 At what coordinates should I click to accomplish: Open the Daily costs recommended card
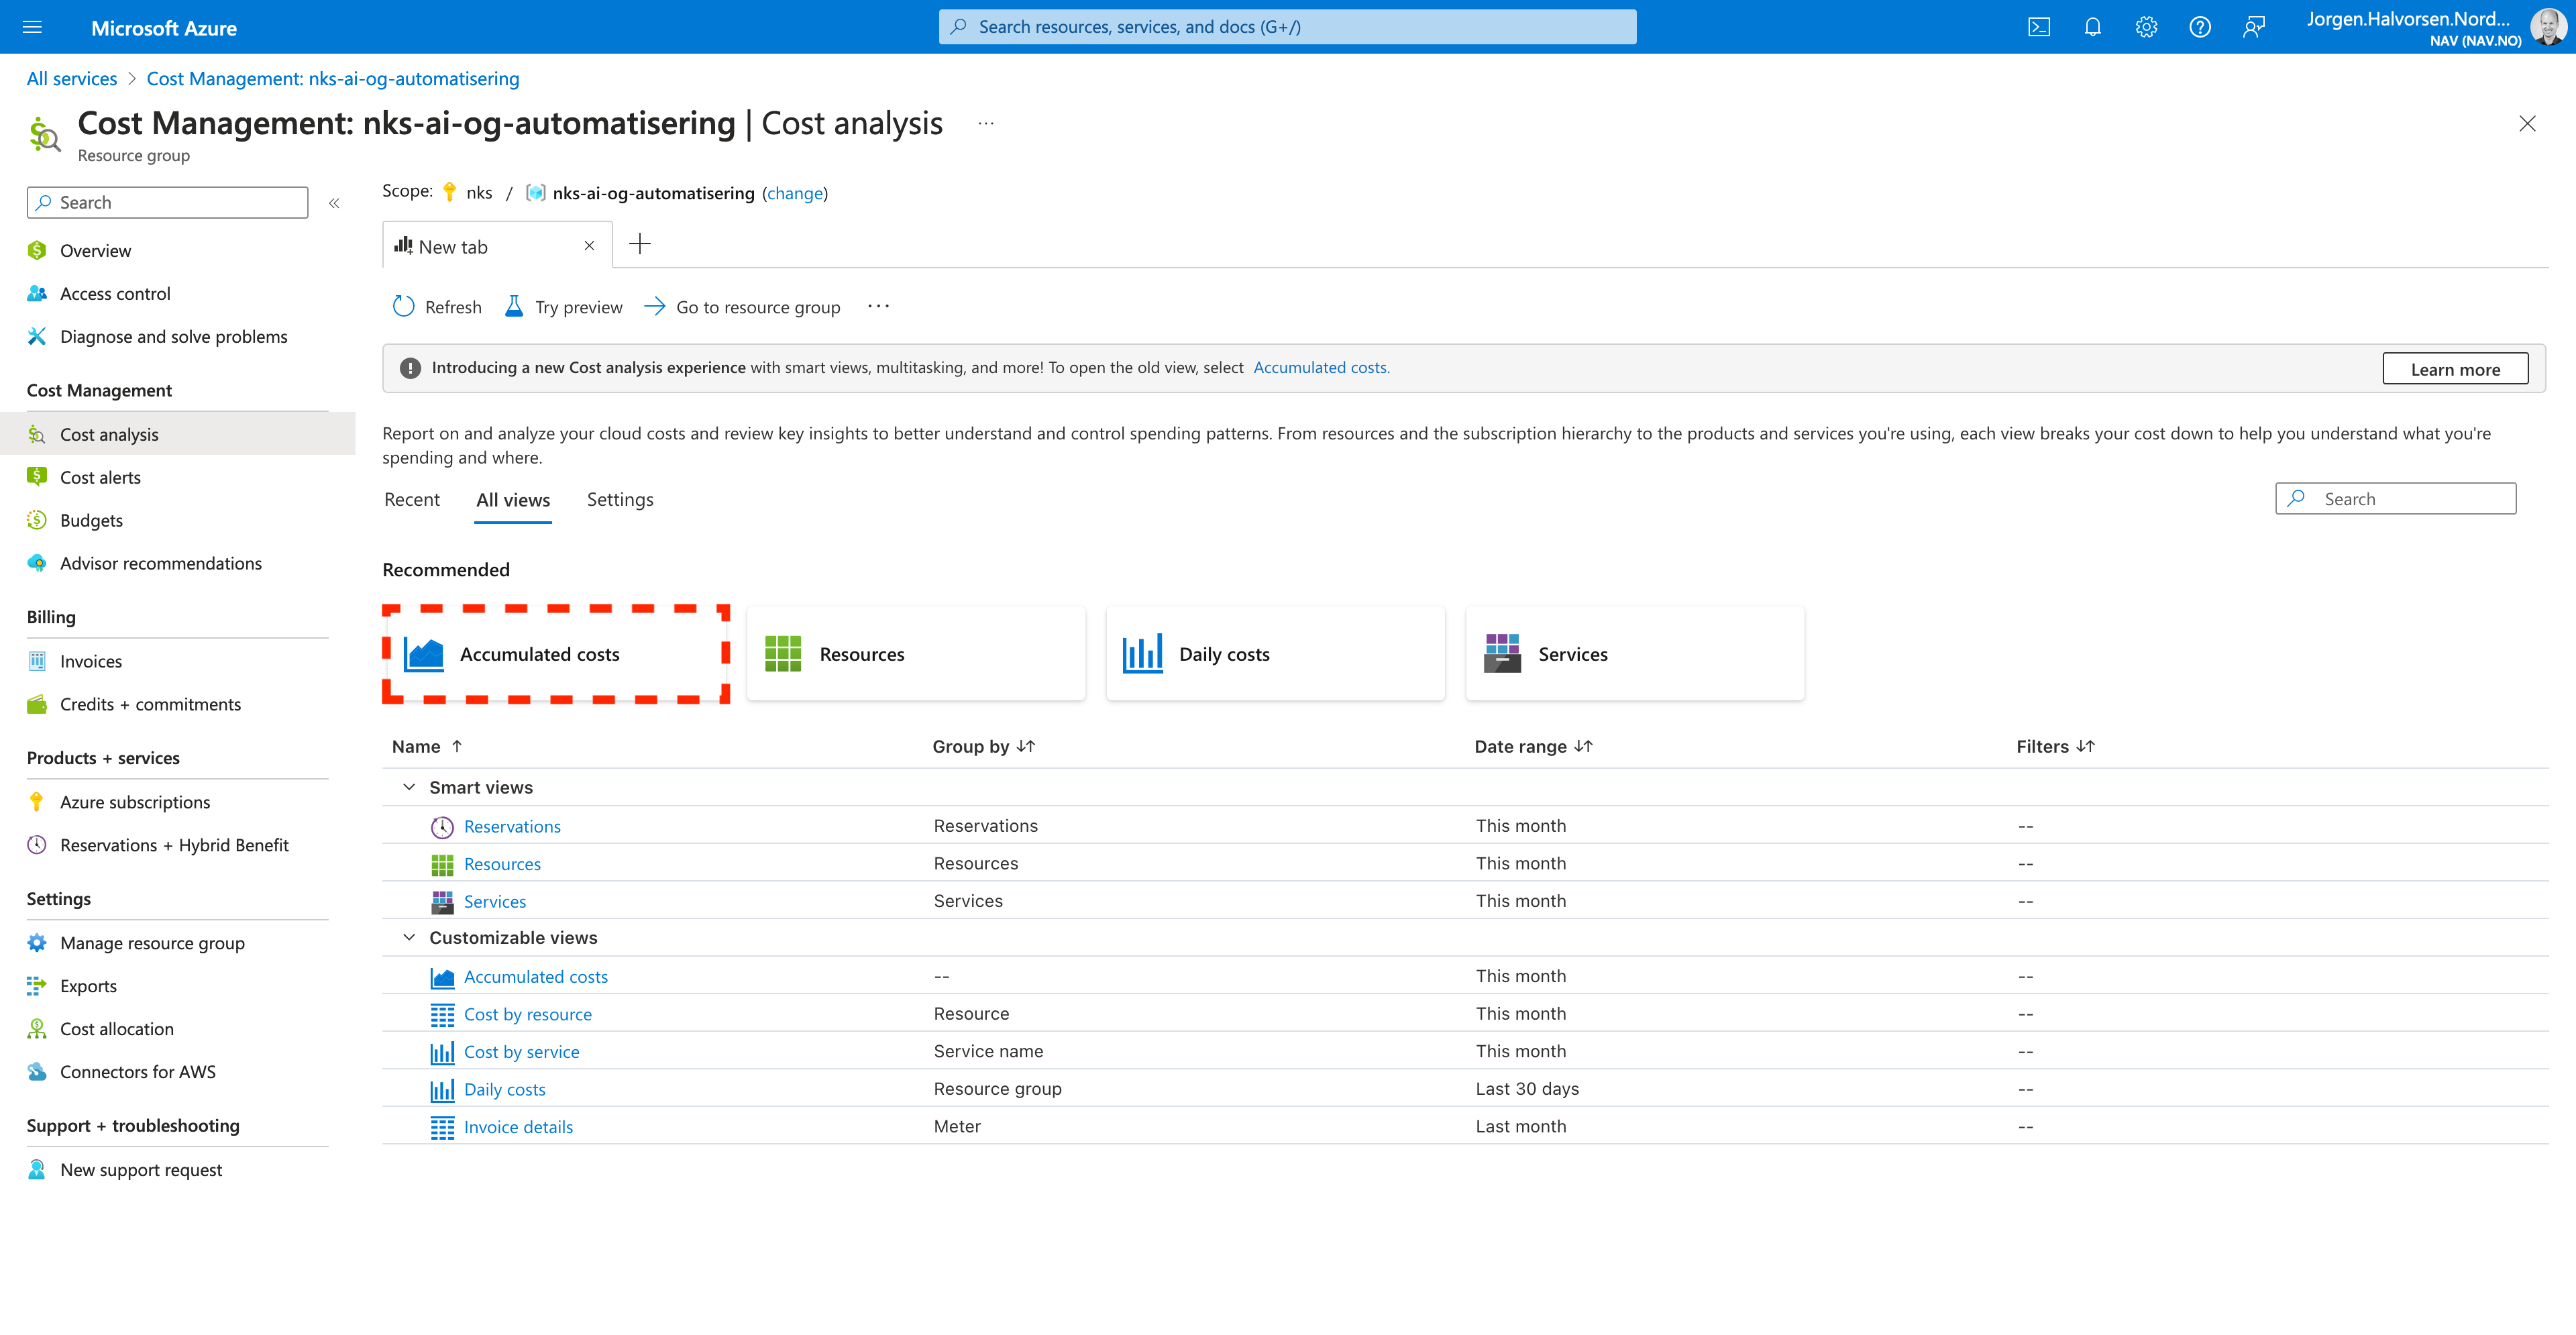pyautogui.click(x=1274, y=654)
